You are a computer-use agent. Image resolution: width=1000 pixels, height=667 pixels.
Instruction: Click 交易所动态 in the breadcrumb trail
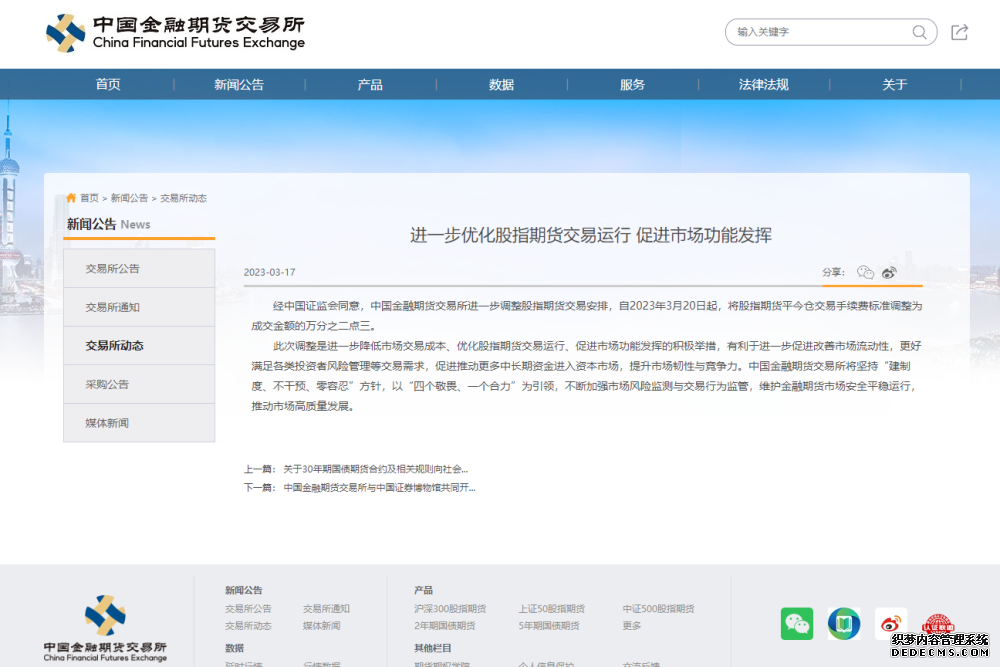point(183,198)
